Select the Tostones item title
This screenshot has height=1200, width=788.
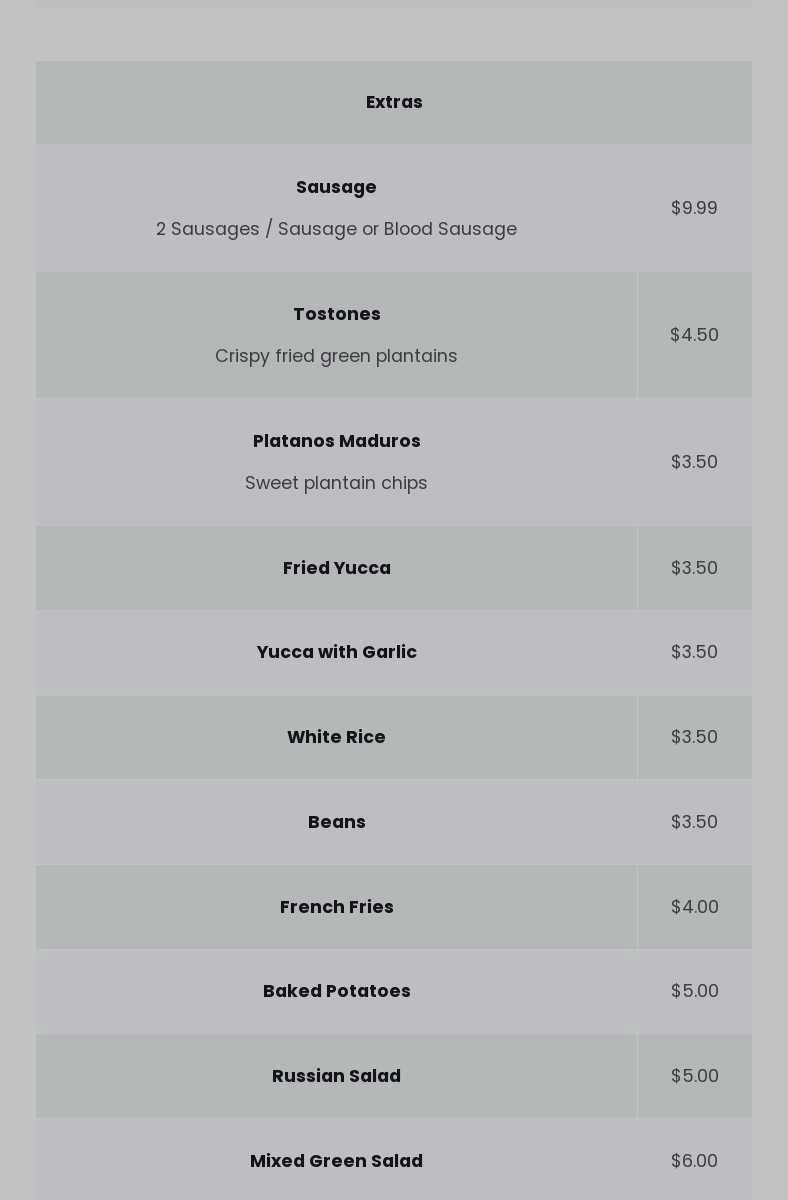pos(336,314)
